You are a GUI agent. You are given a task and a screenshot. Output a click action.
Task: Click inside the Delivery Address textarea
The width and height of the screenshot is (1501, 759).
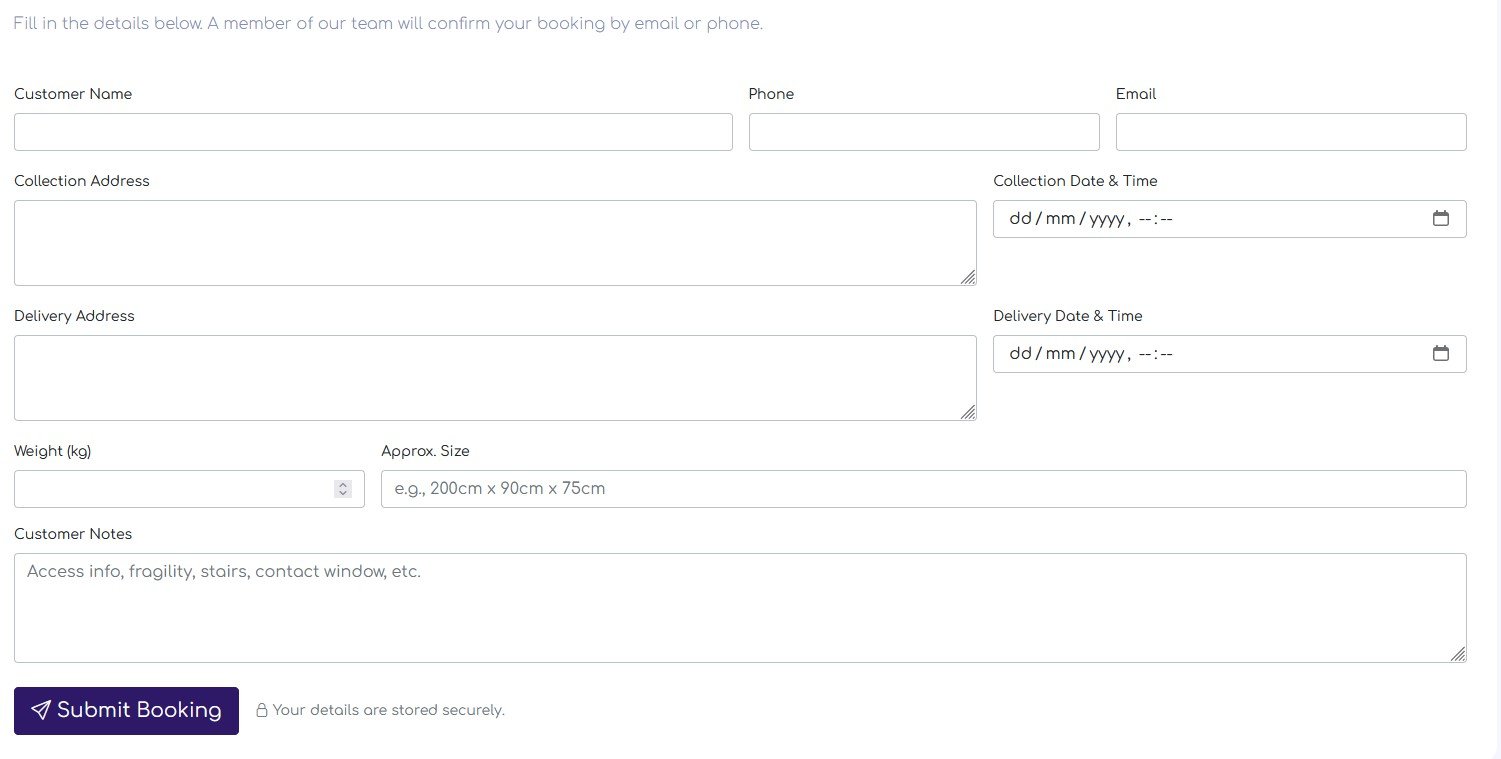click(494, 378)
